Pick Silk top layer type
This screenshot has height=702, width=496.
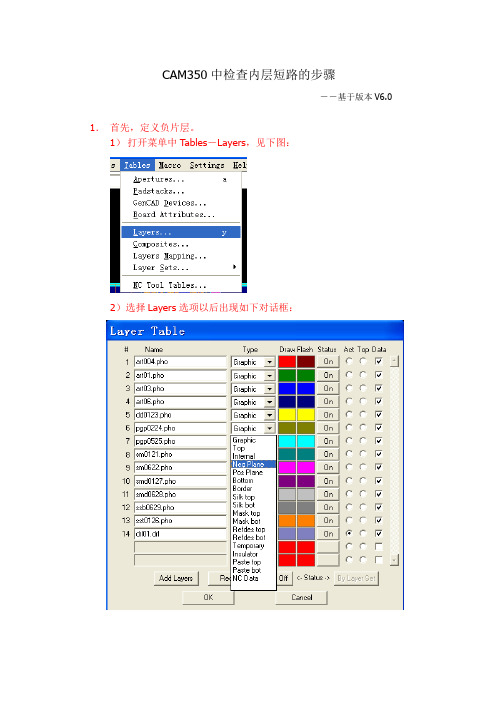pyautogui.click(x=253, y=497)
